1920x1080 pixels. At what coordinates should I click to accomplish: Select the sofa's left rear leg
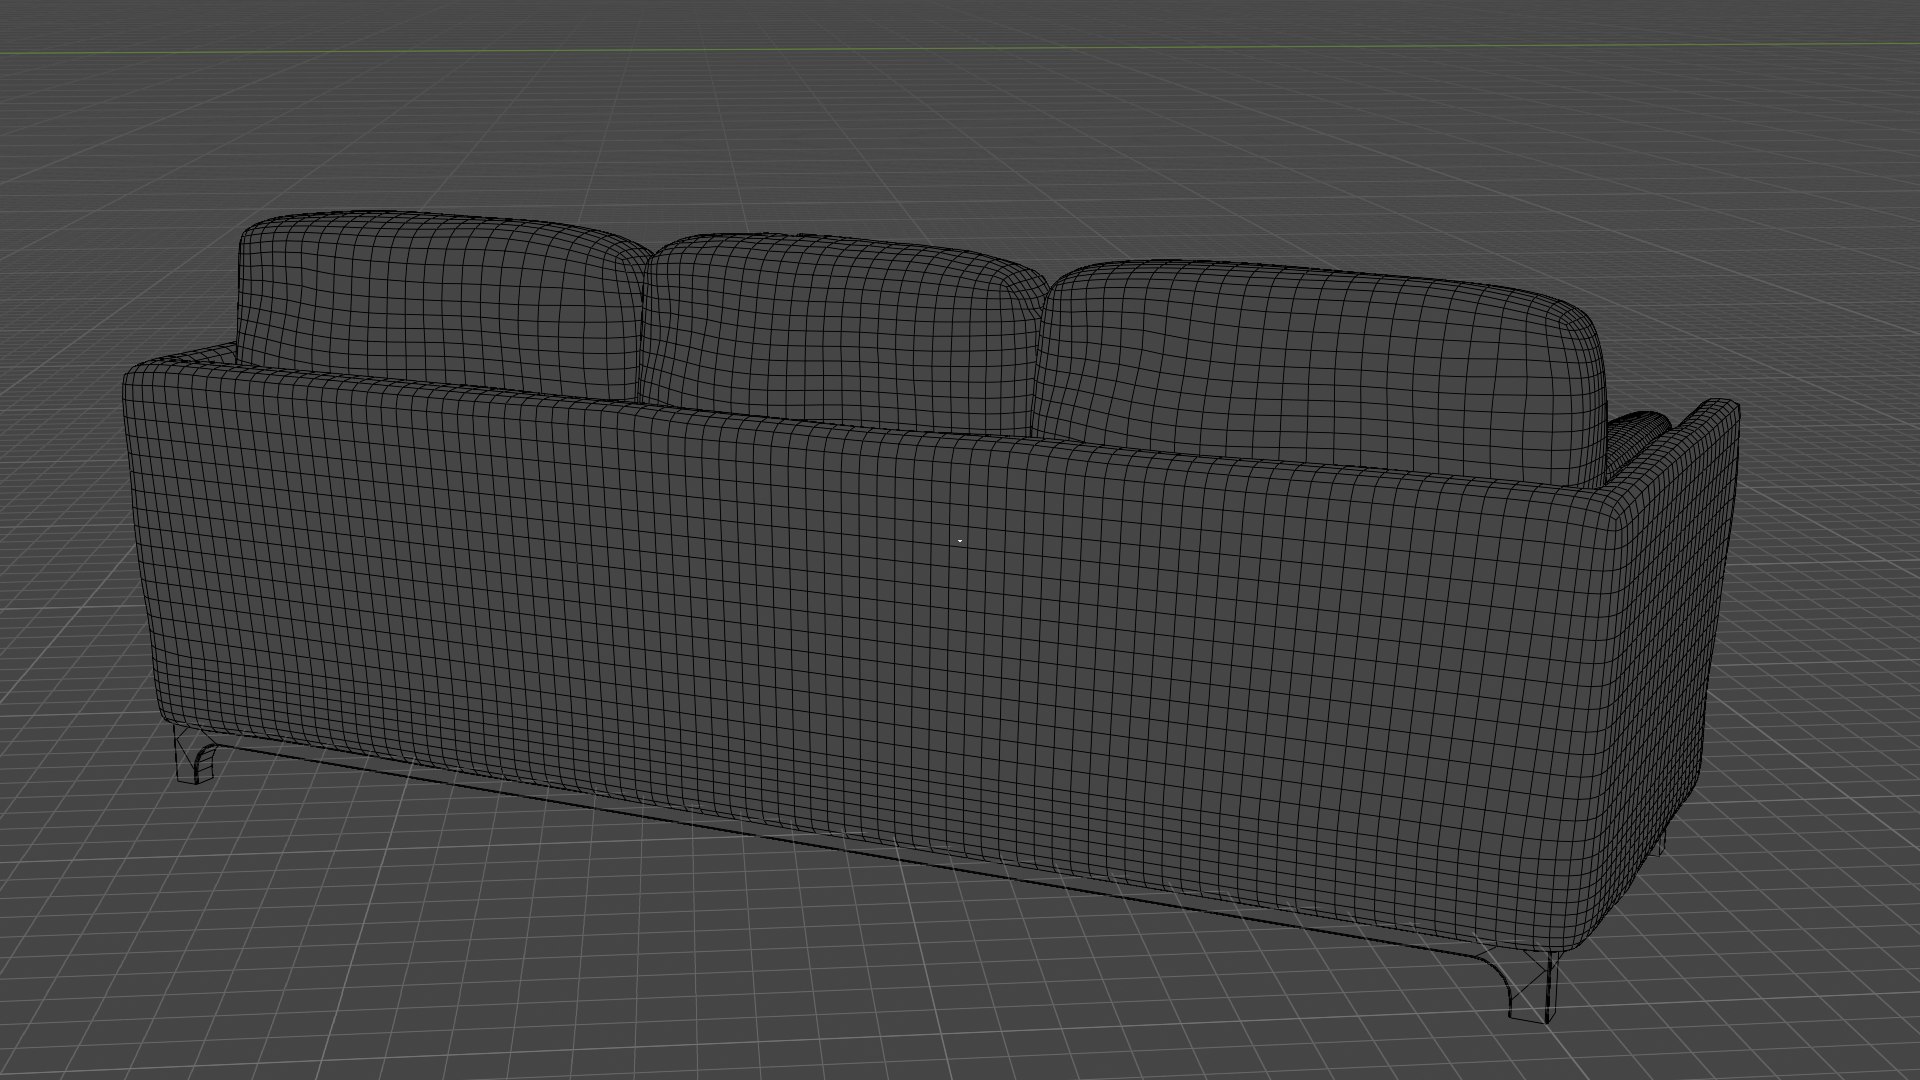point(197,755)
